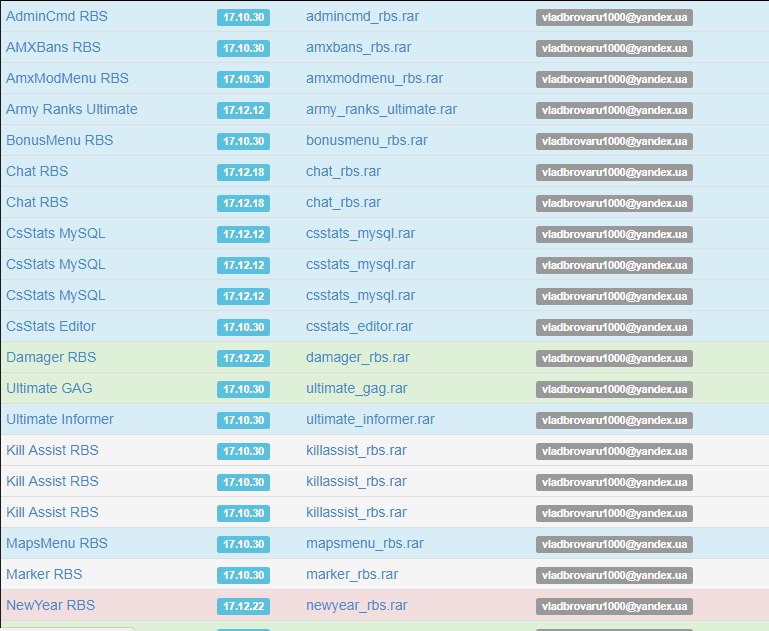Download the mapsmenu_rbs.rar file
The width and height of the screenshot is (769, 631).
[x=365, y=543]
